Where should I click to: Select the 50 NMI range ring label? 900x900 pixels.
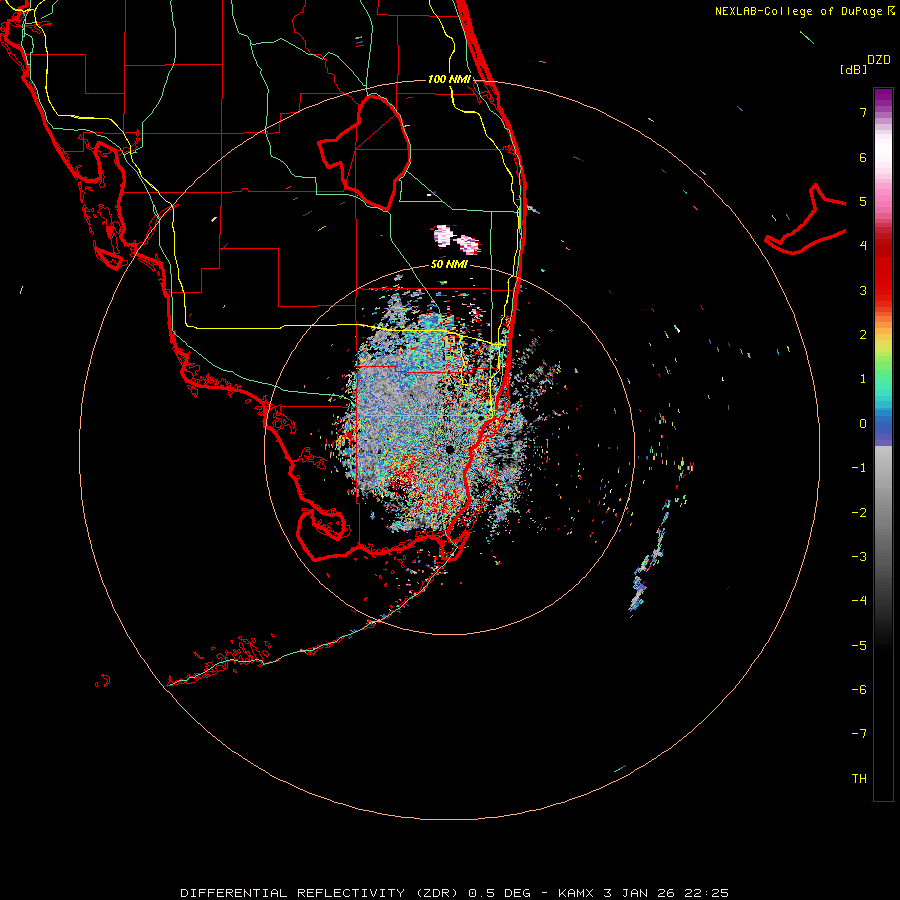449,265
